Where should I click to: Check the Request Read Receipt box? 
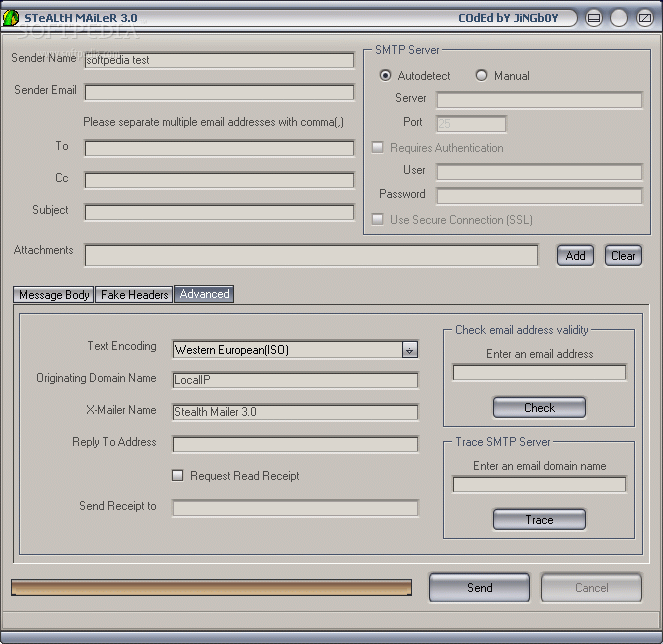coord(178,476)
